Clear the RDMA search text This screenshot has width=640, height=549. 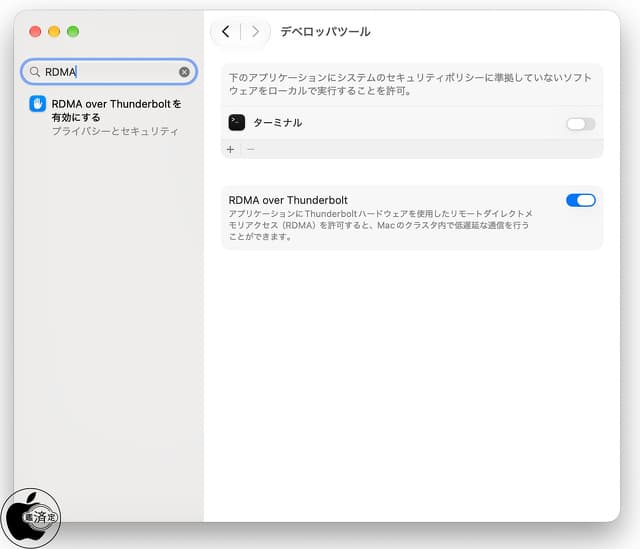(x=184, y=72)
